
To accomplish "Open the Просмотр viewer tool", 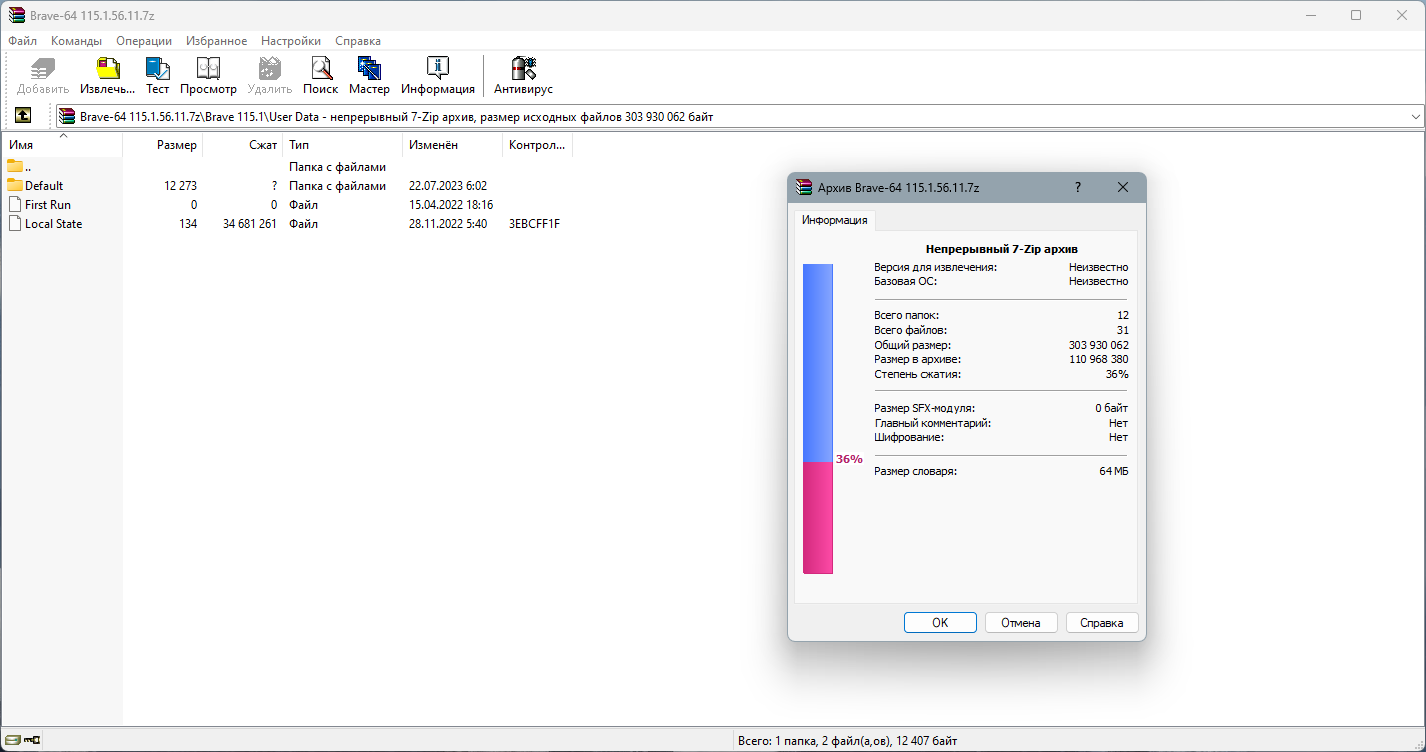I will coord(208,76).
